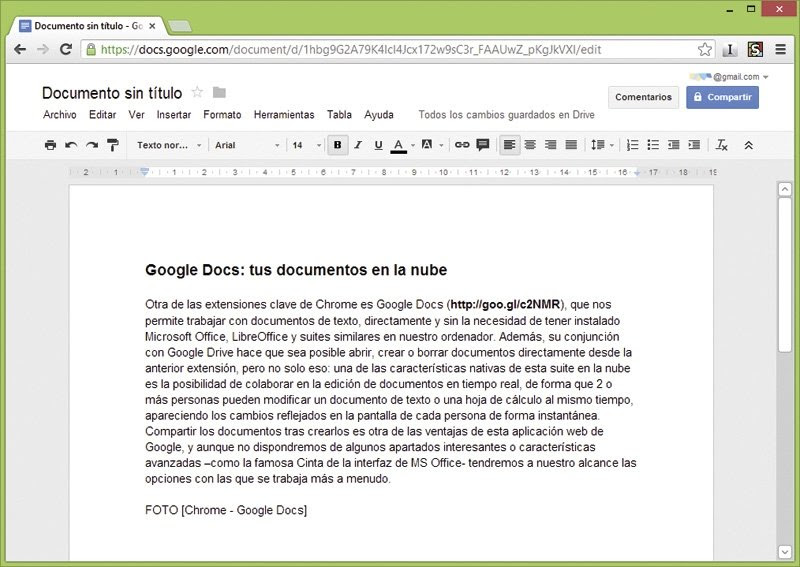
Task: Insert a comment from the toolbar
Action: pos(483,145)
